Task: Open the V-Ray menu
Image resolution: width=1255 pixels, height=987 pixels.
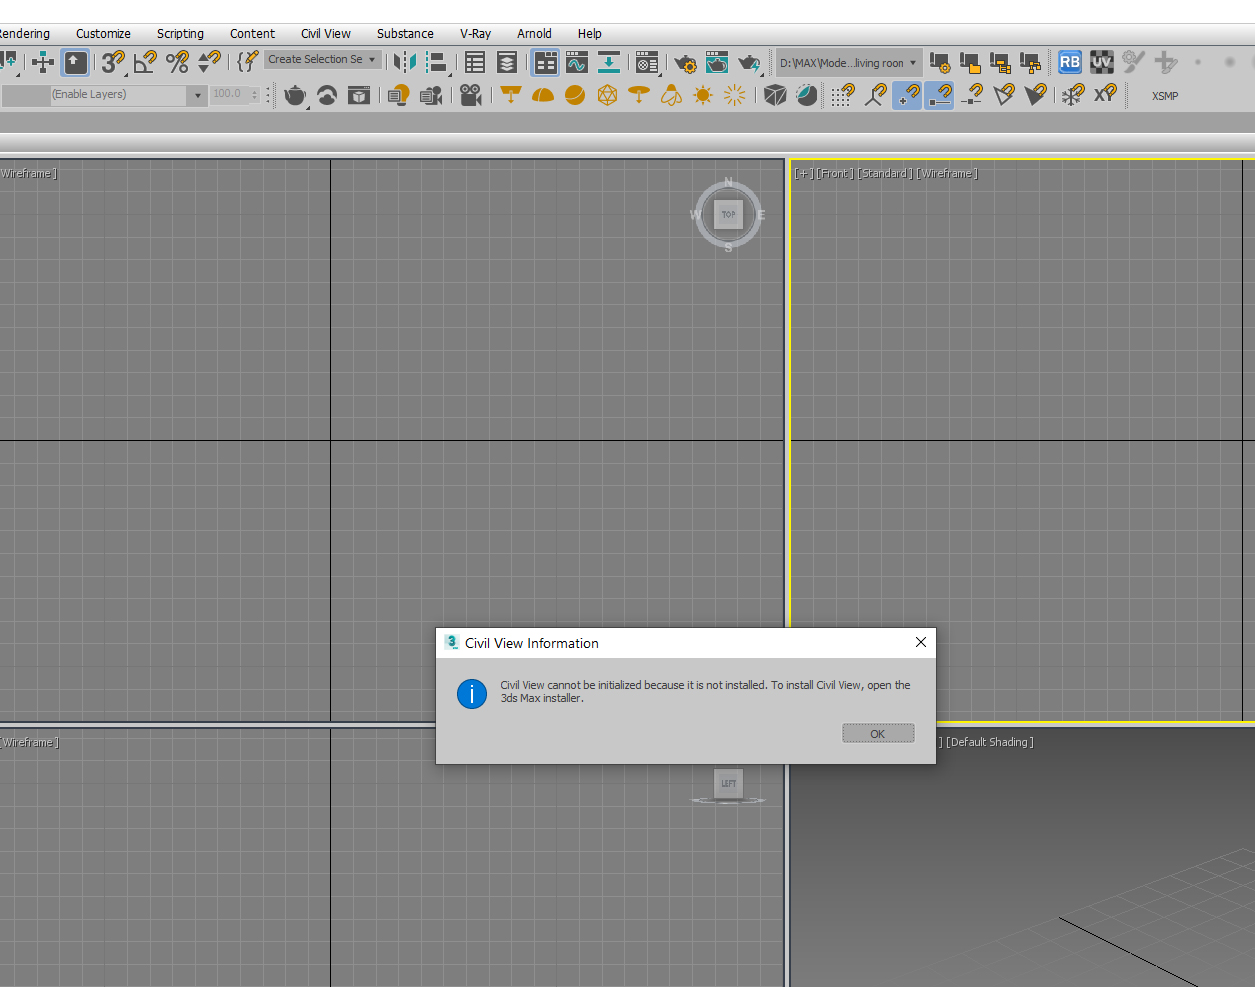Action: coord(475,33)
